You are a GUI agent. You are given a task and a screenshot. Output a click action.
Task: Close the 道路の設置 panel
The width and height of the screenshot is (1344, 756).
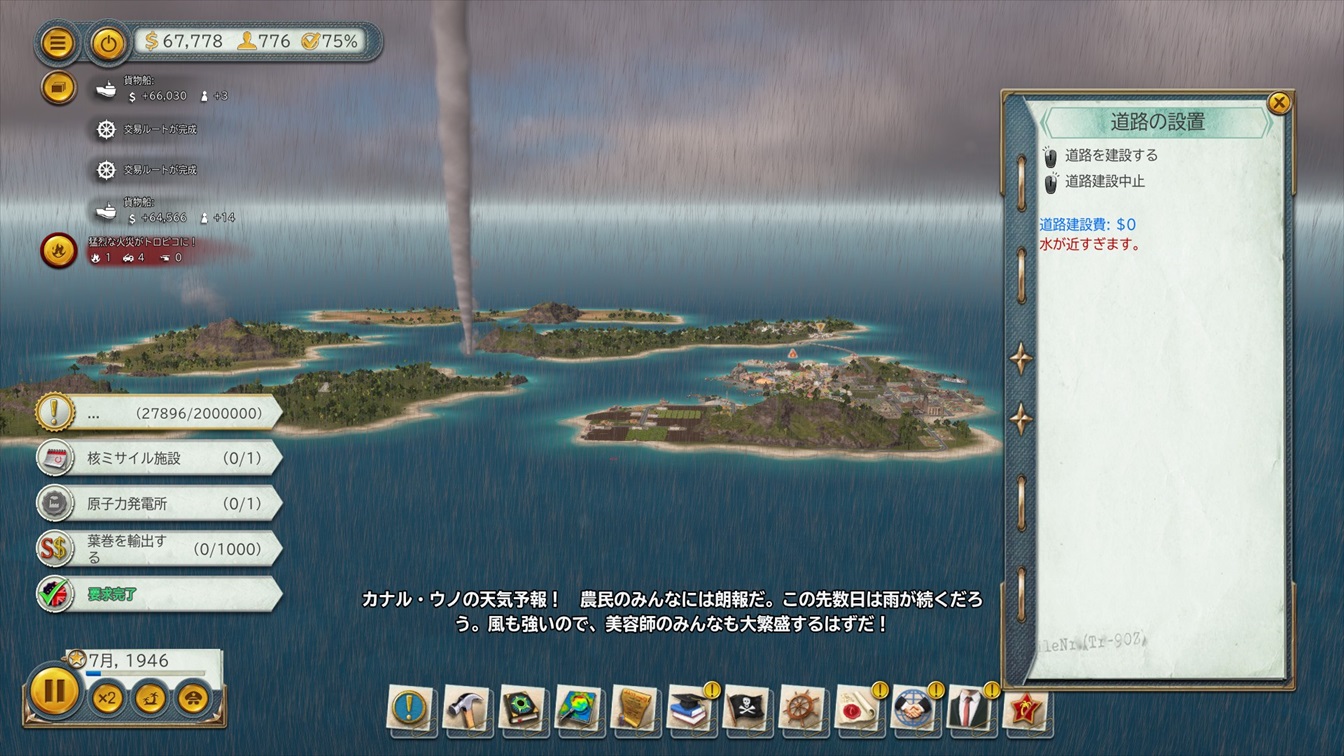1278,102
